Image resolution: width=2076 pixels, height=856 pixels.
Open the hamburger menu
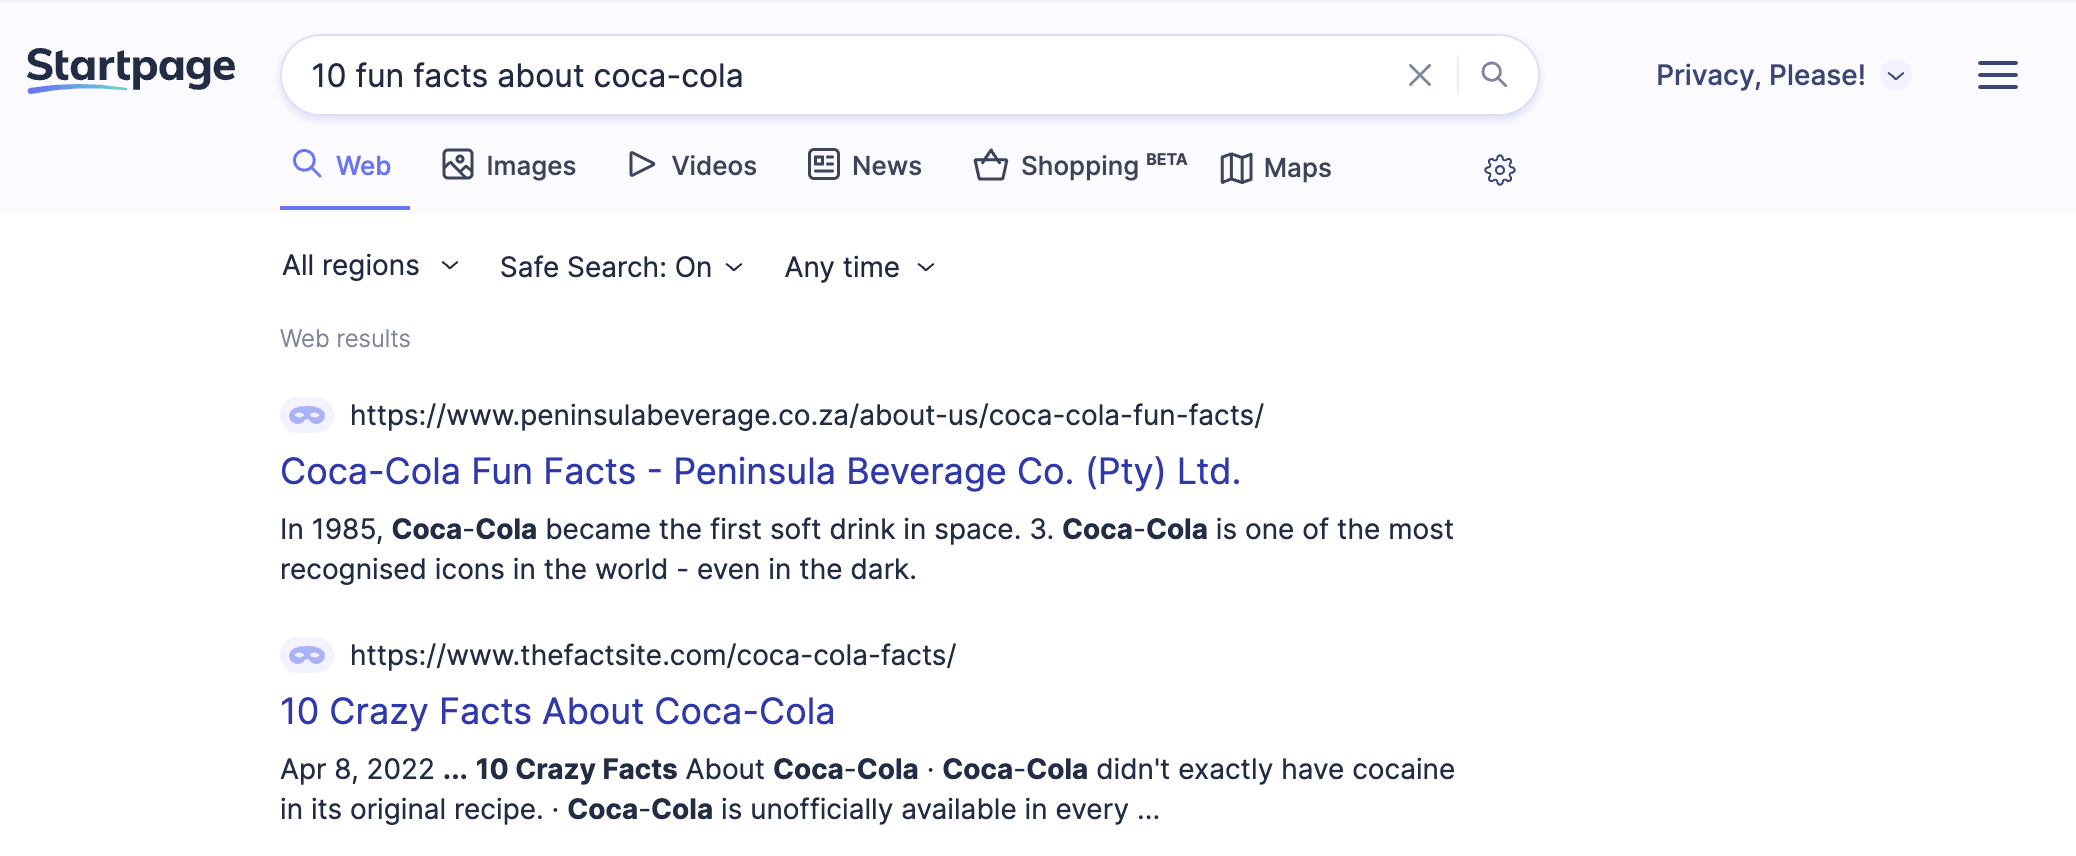pos(1997,75)
